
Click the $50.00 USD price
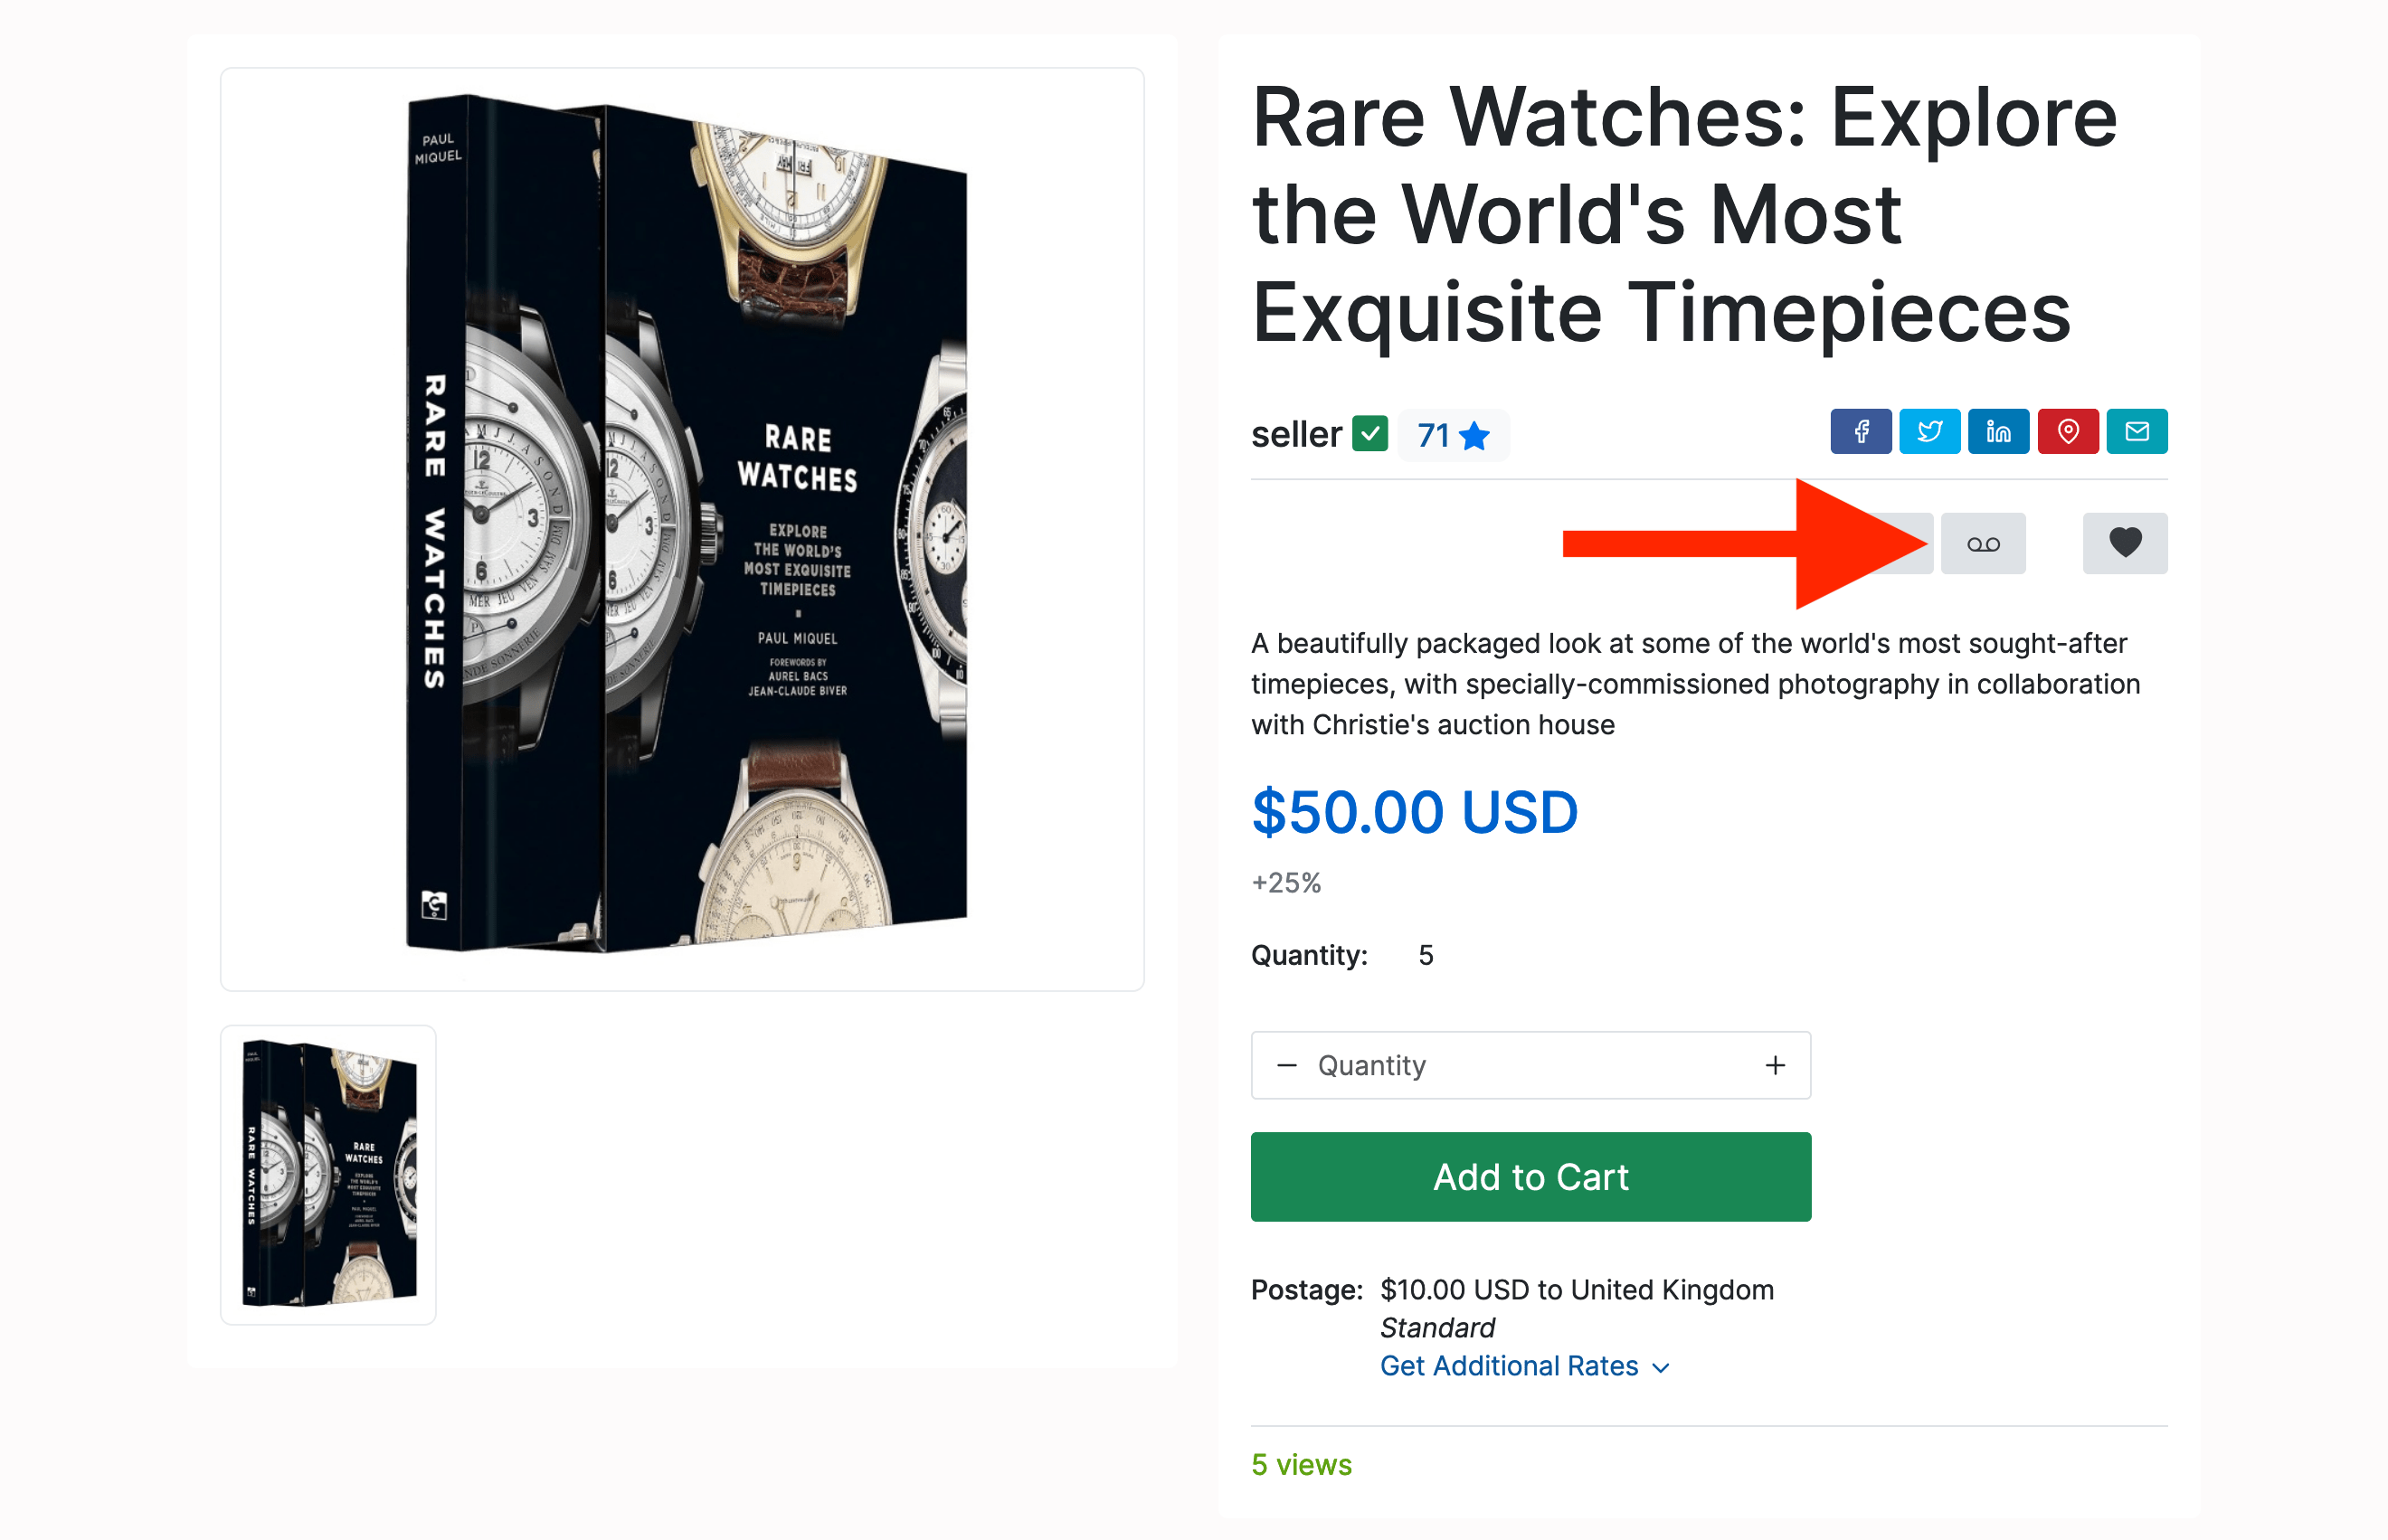pyautogui.click(x=1414, y=812)
